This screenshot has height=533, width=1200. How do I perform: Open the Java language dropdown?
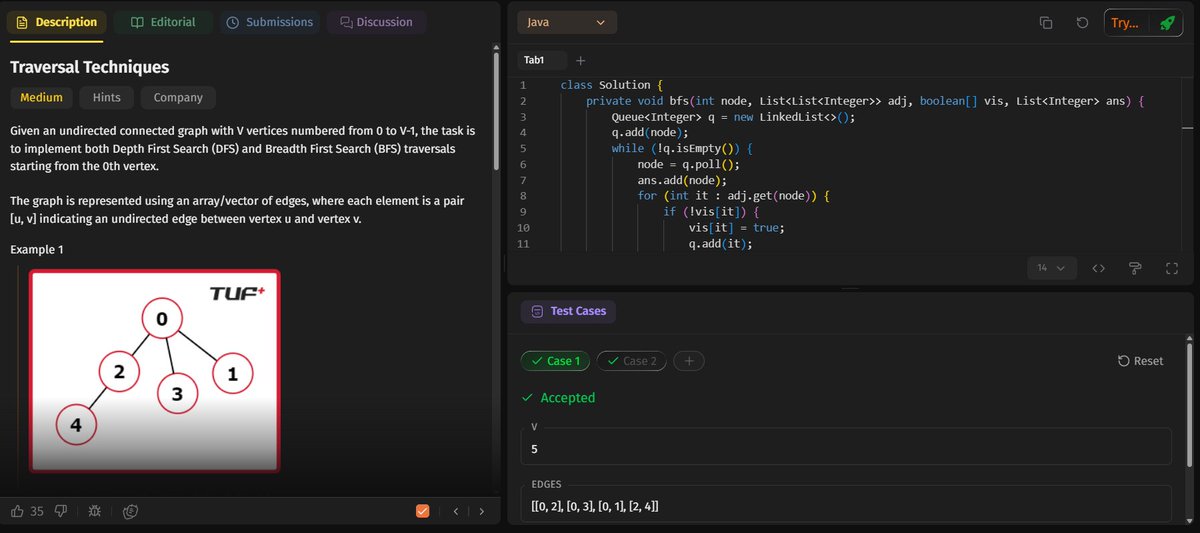coord(567,22)
